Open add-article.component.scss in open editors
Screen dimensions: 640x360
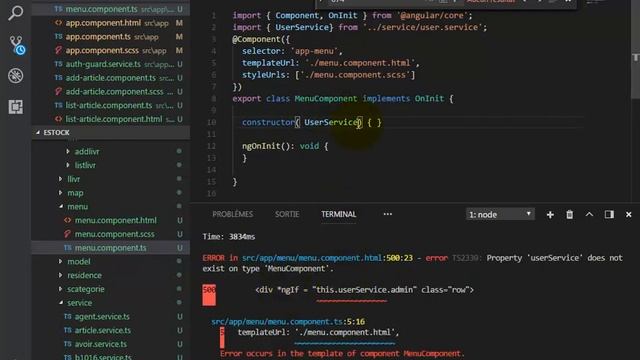[114, 92]
